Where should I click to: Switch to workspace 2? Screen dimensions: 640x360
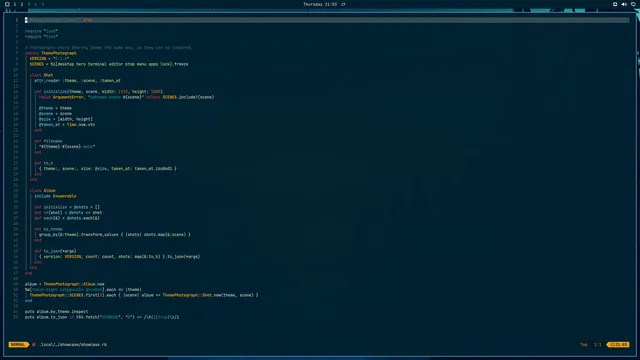(22, 4)
